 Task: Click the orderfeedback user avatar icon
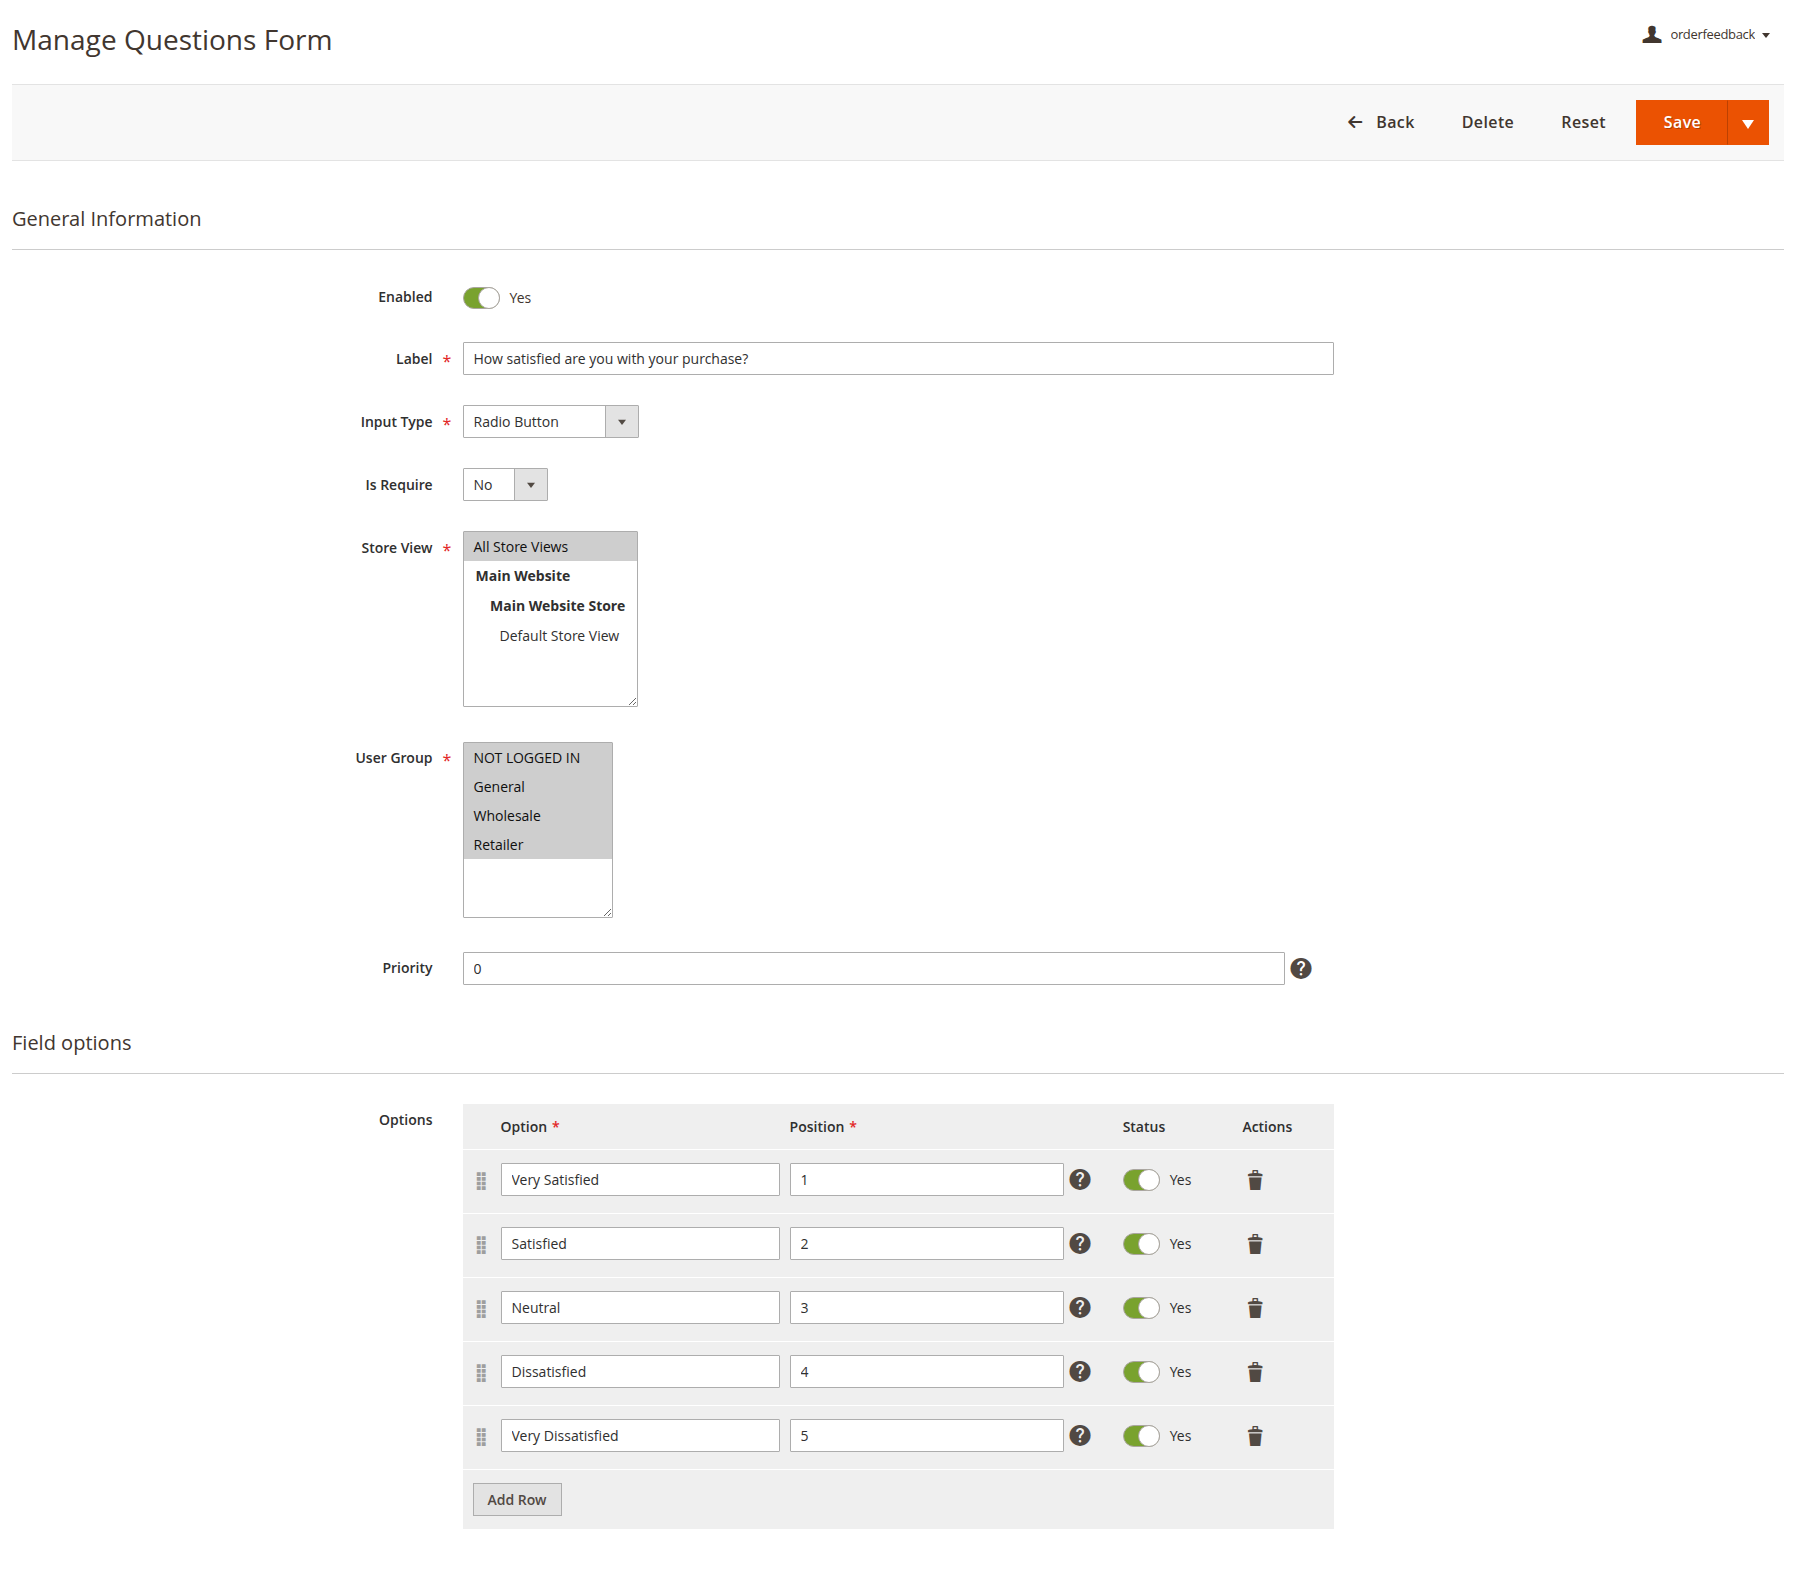pos(1652,35)
